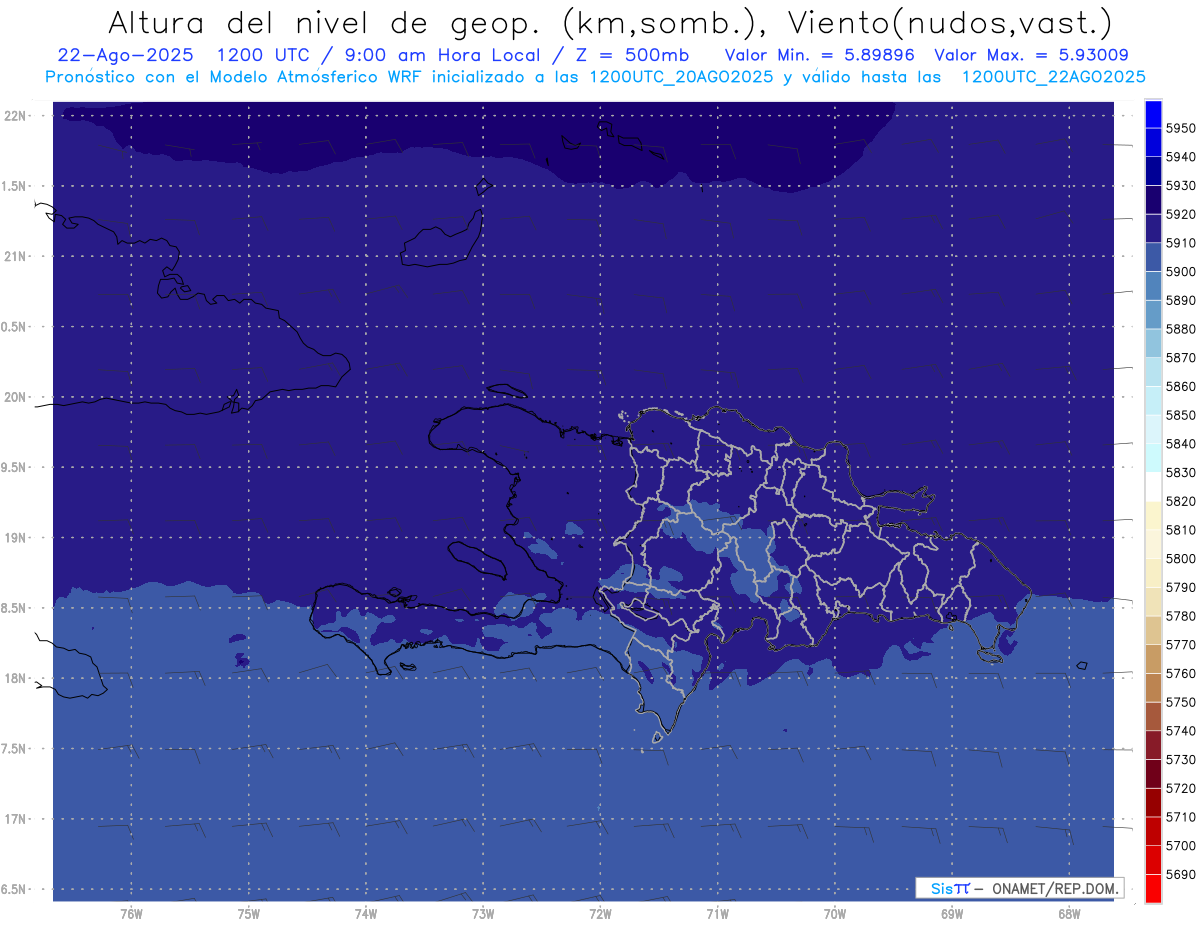Screen dimensions: 1200x927
Task: Click the 5950 color scale label
Action: click(1180, 129)
